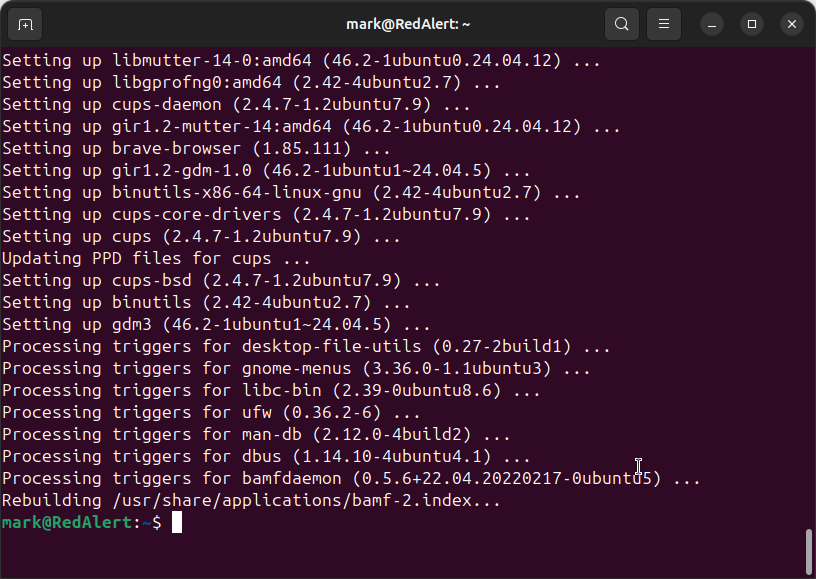
Task: Click the block cursor at the prompt
Action: click(177, 522)
